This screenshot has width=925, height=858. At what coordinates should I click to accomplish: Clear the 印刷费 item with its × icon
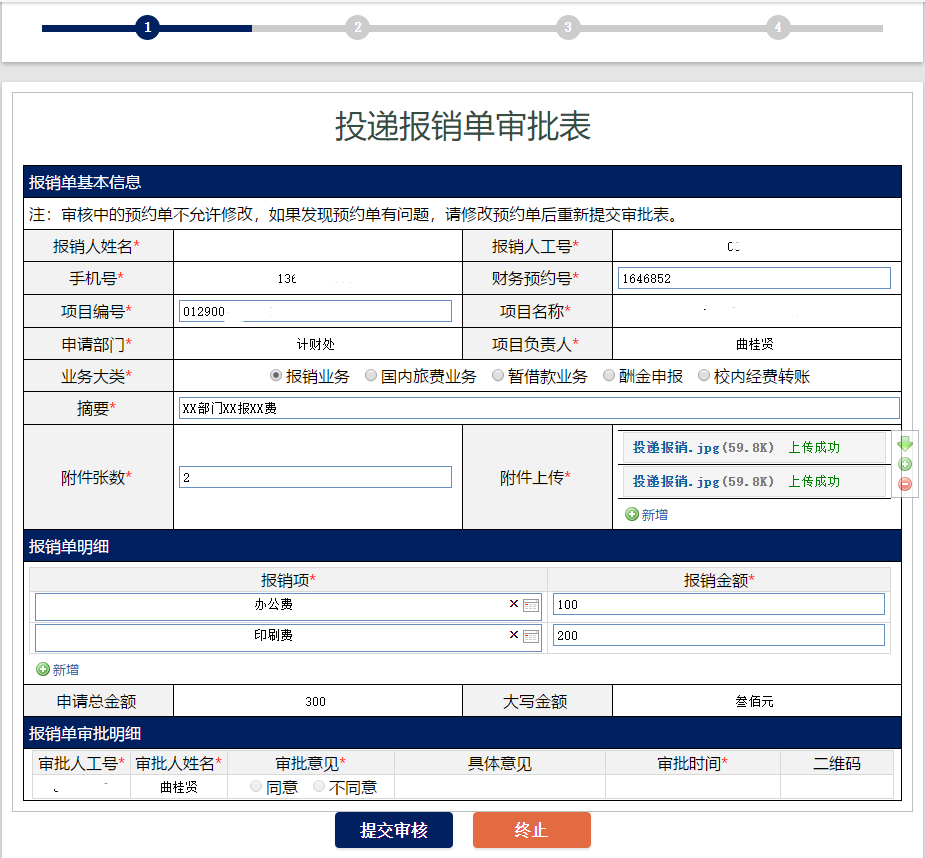click(x=514, y=635)
